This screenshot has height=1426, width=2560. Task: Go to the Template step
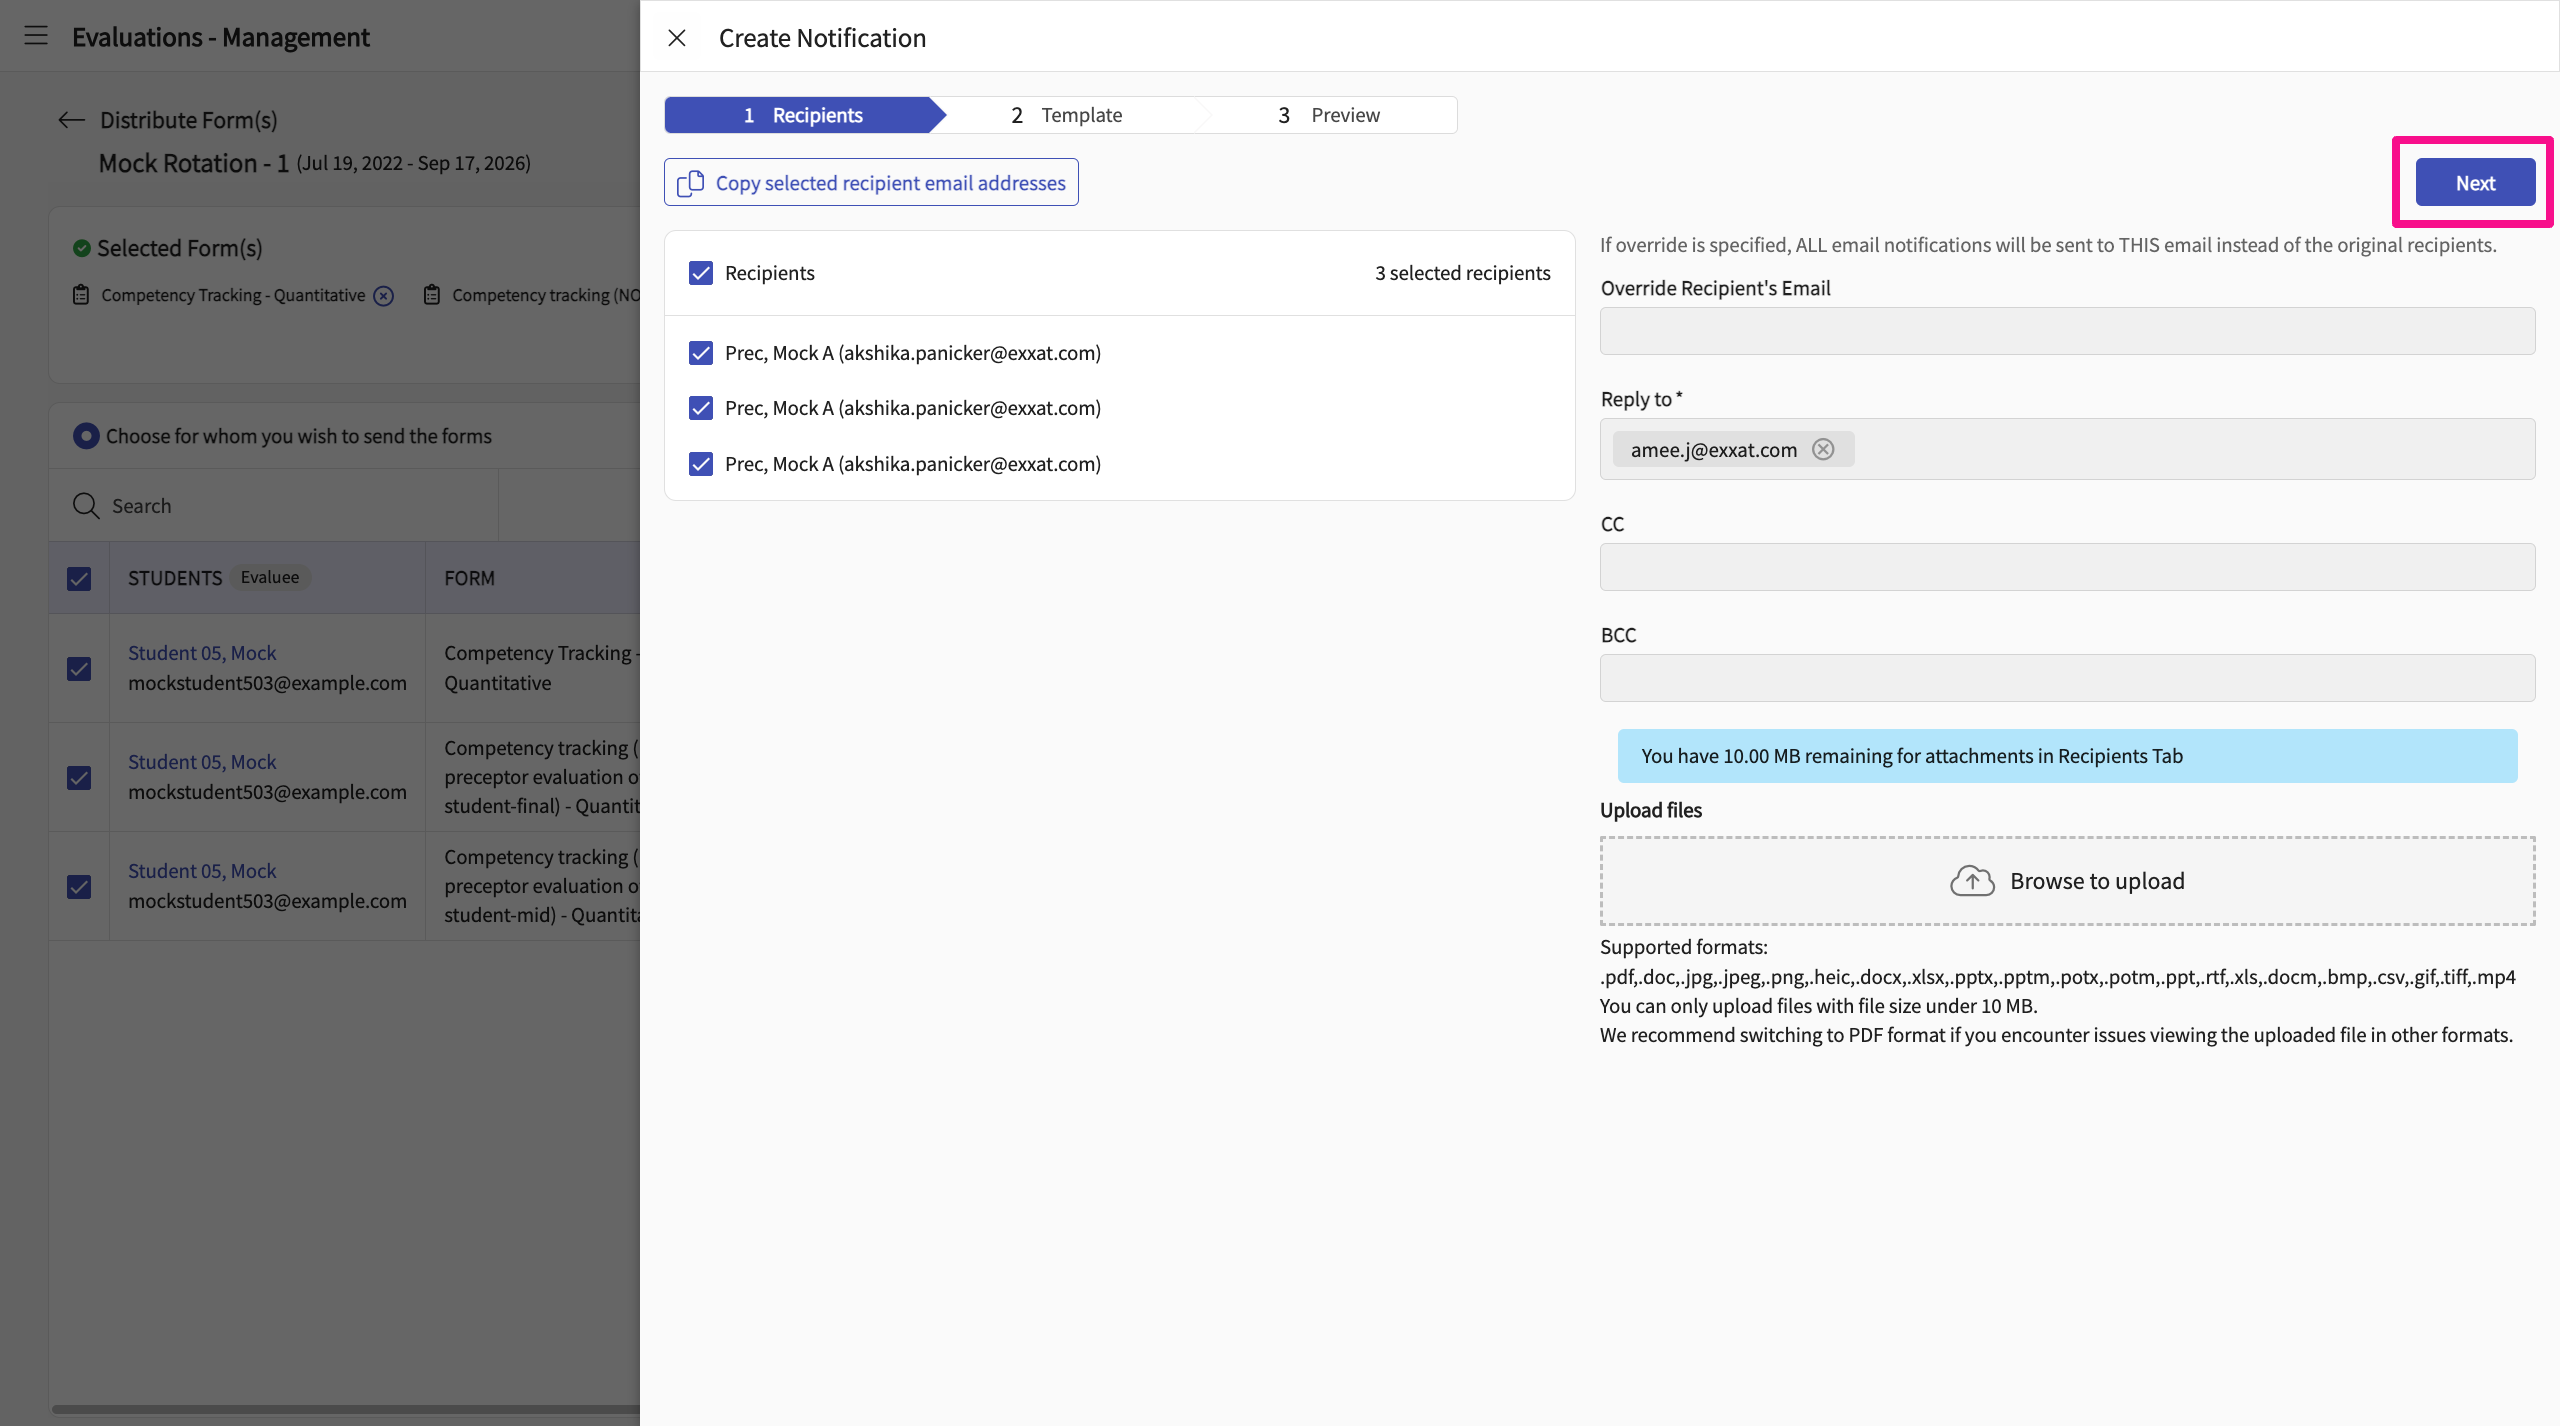click(x=1066, y=115)
